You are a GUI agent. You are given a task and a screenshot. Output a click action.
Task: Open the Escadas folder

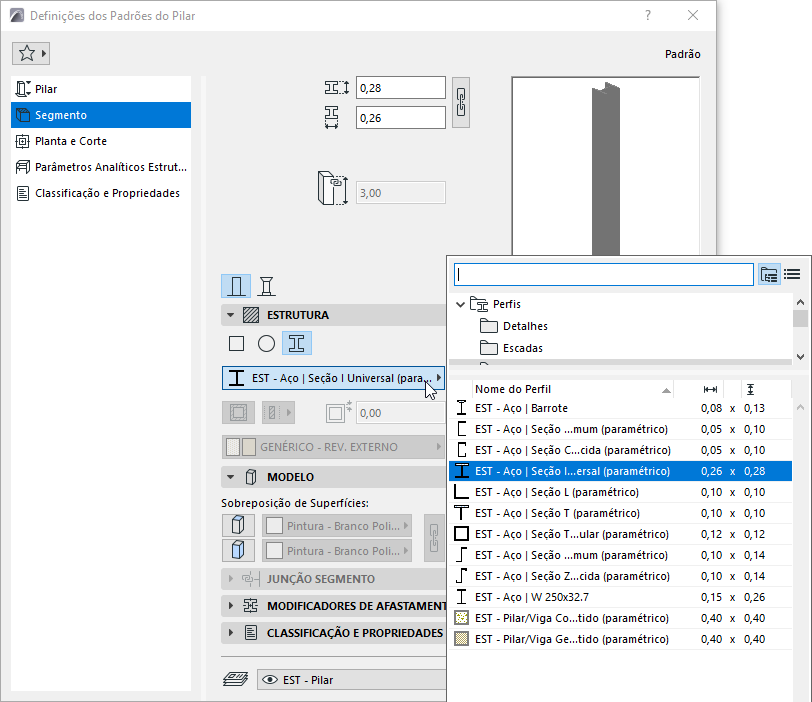(x=523, y=348)
